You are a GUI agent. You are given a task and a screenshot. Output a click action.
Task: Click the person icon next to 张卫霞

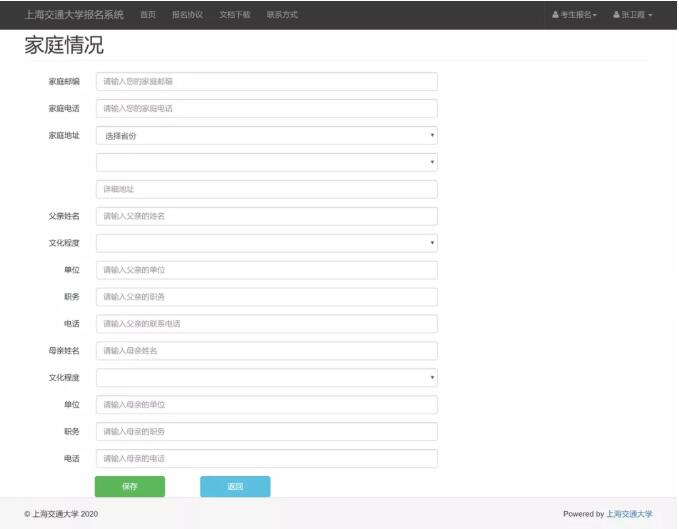click(x=616, y=15)
